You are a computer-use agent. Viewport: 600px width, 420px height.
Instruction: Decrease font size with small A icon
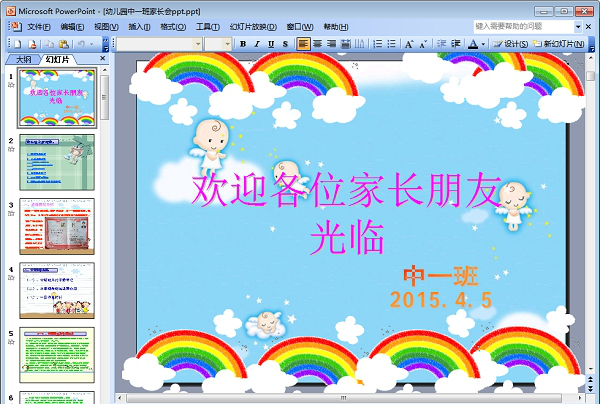(423, 44)
